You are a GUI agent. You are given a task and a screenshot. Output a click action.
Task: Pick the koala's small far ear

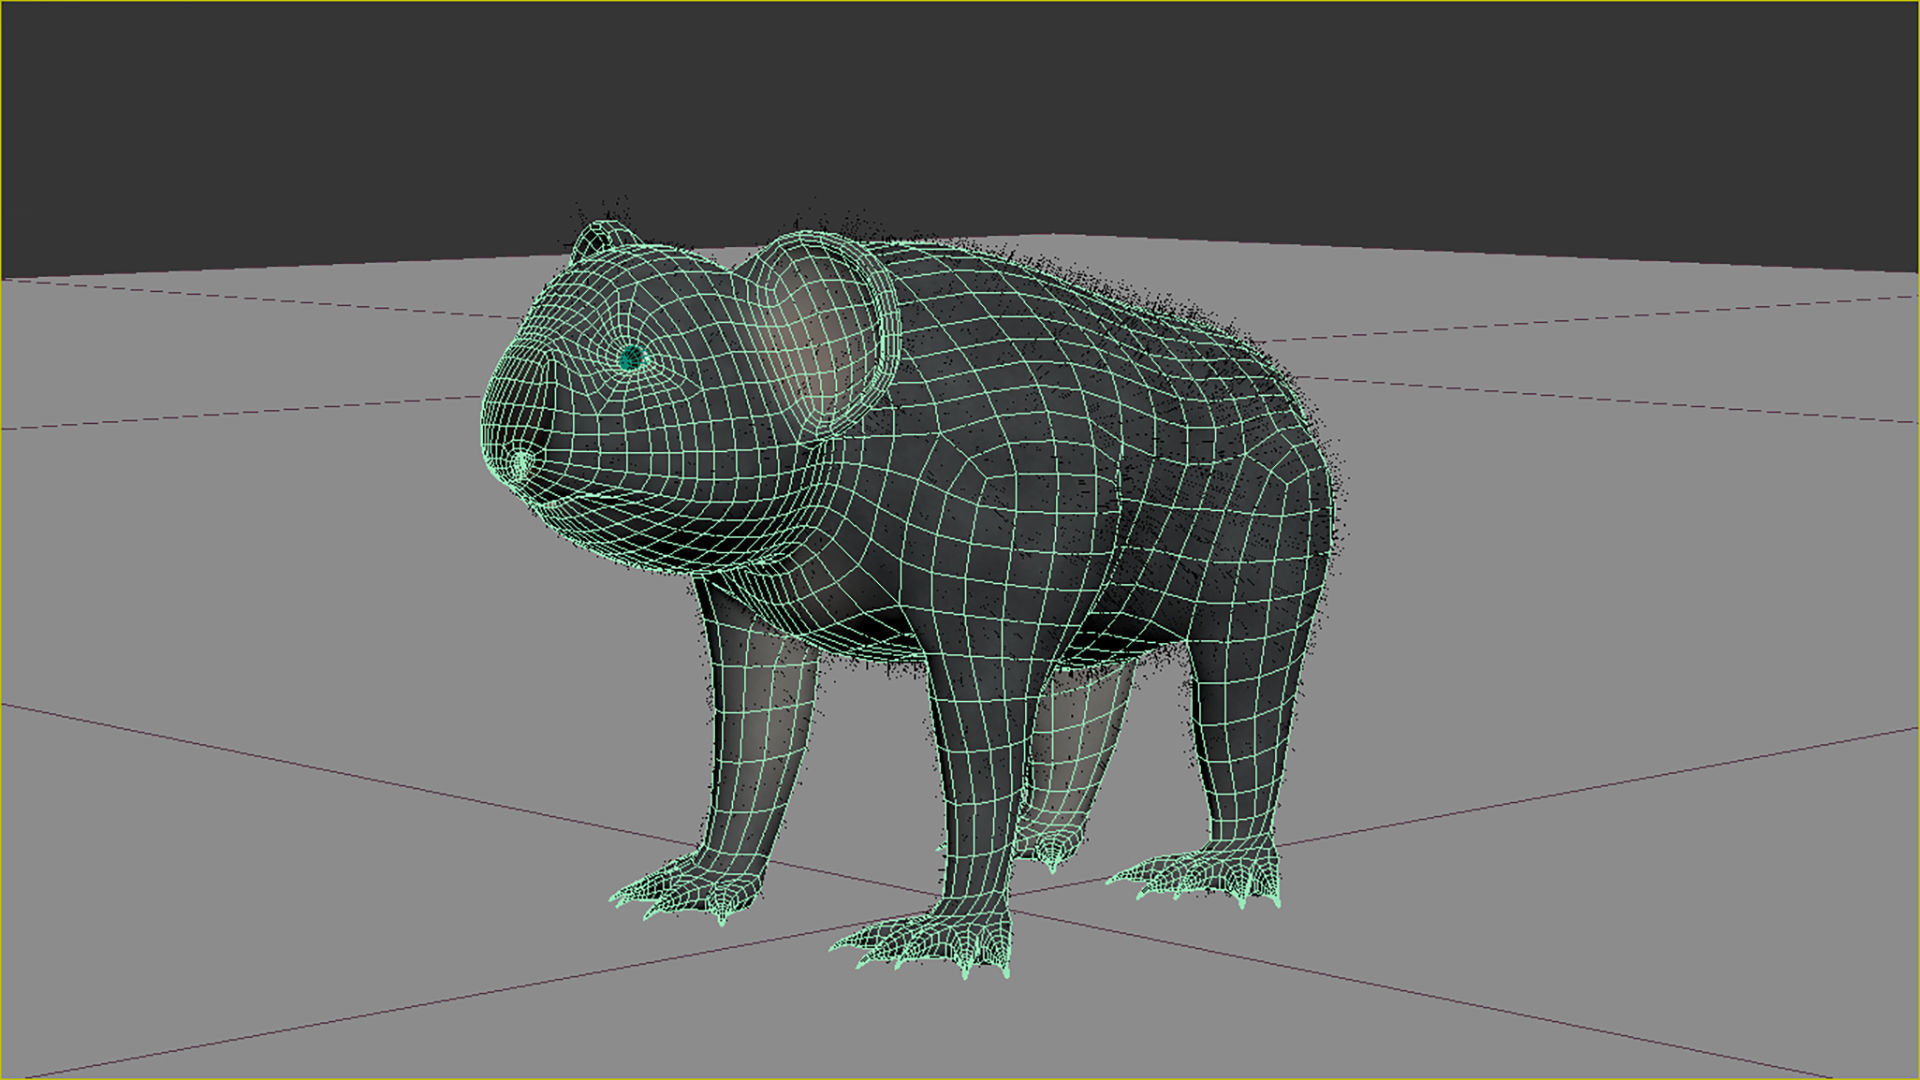tap(603, 241)
